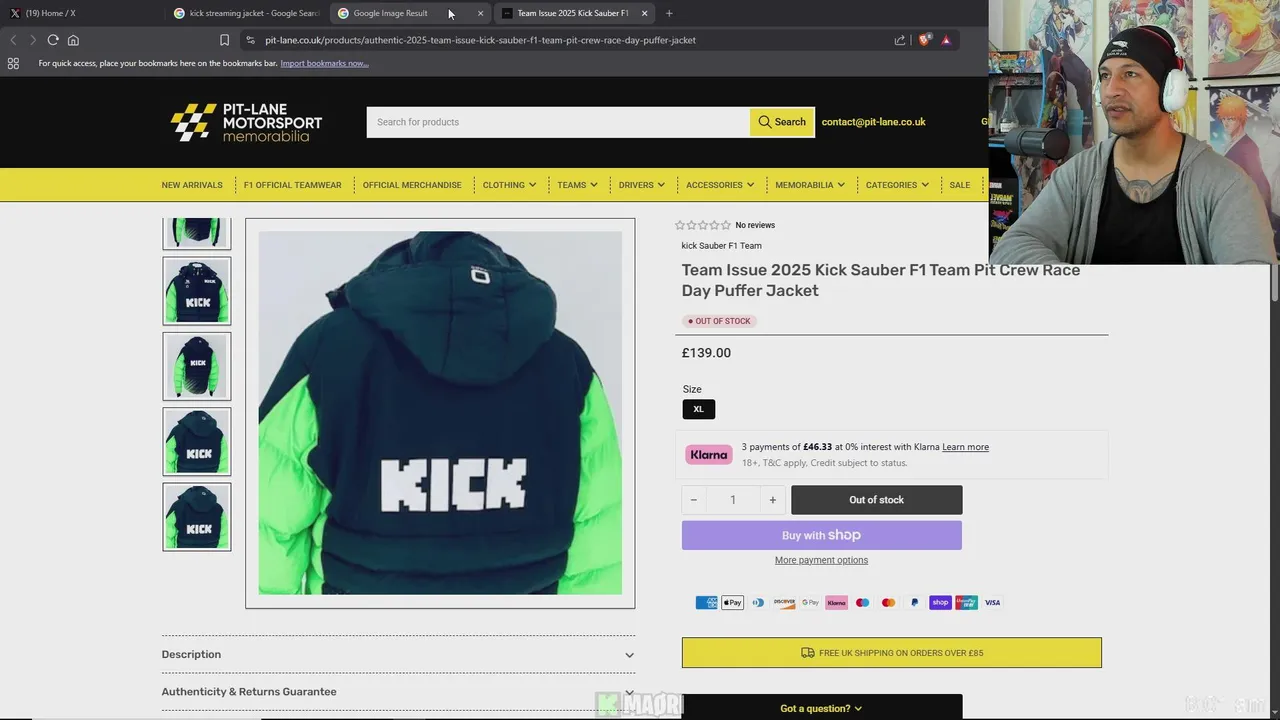Open a new browser tab

669,13
